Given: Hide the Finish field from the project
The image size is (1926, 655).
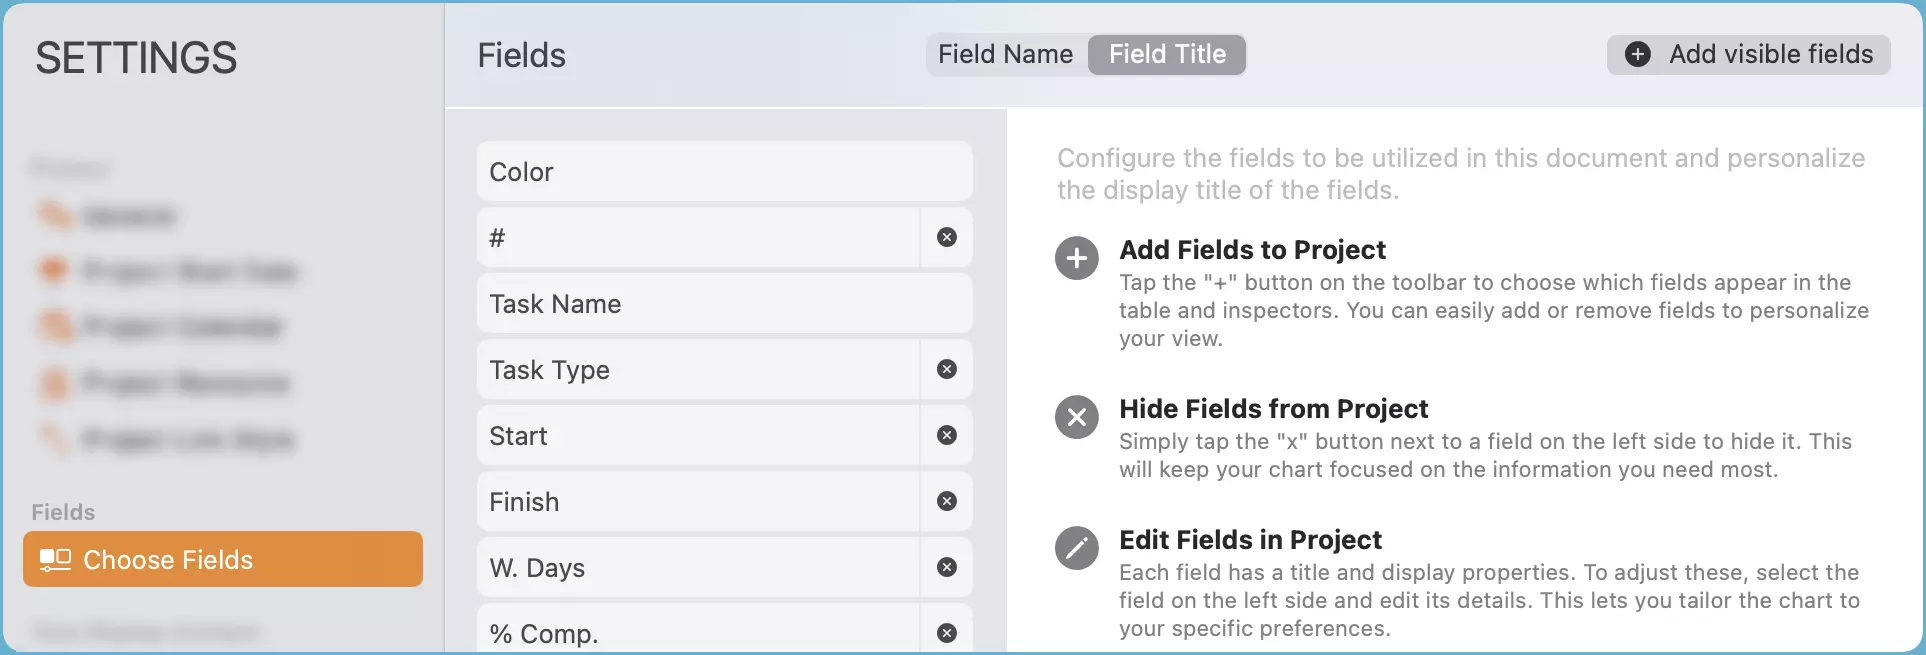Looking at the screenshot, I should pyautogui.click(x=946, y=501).
